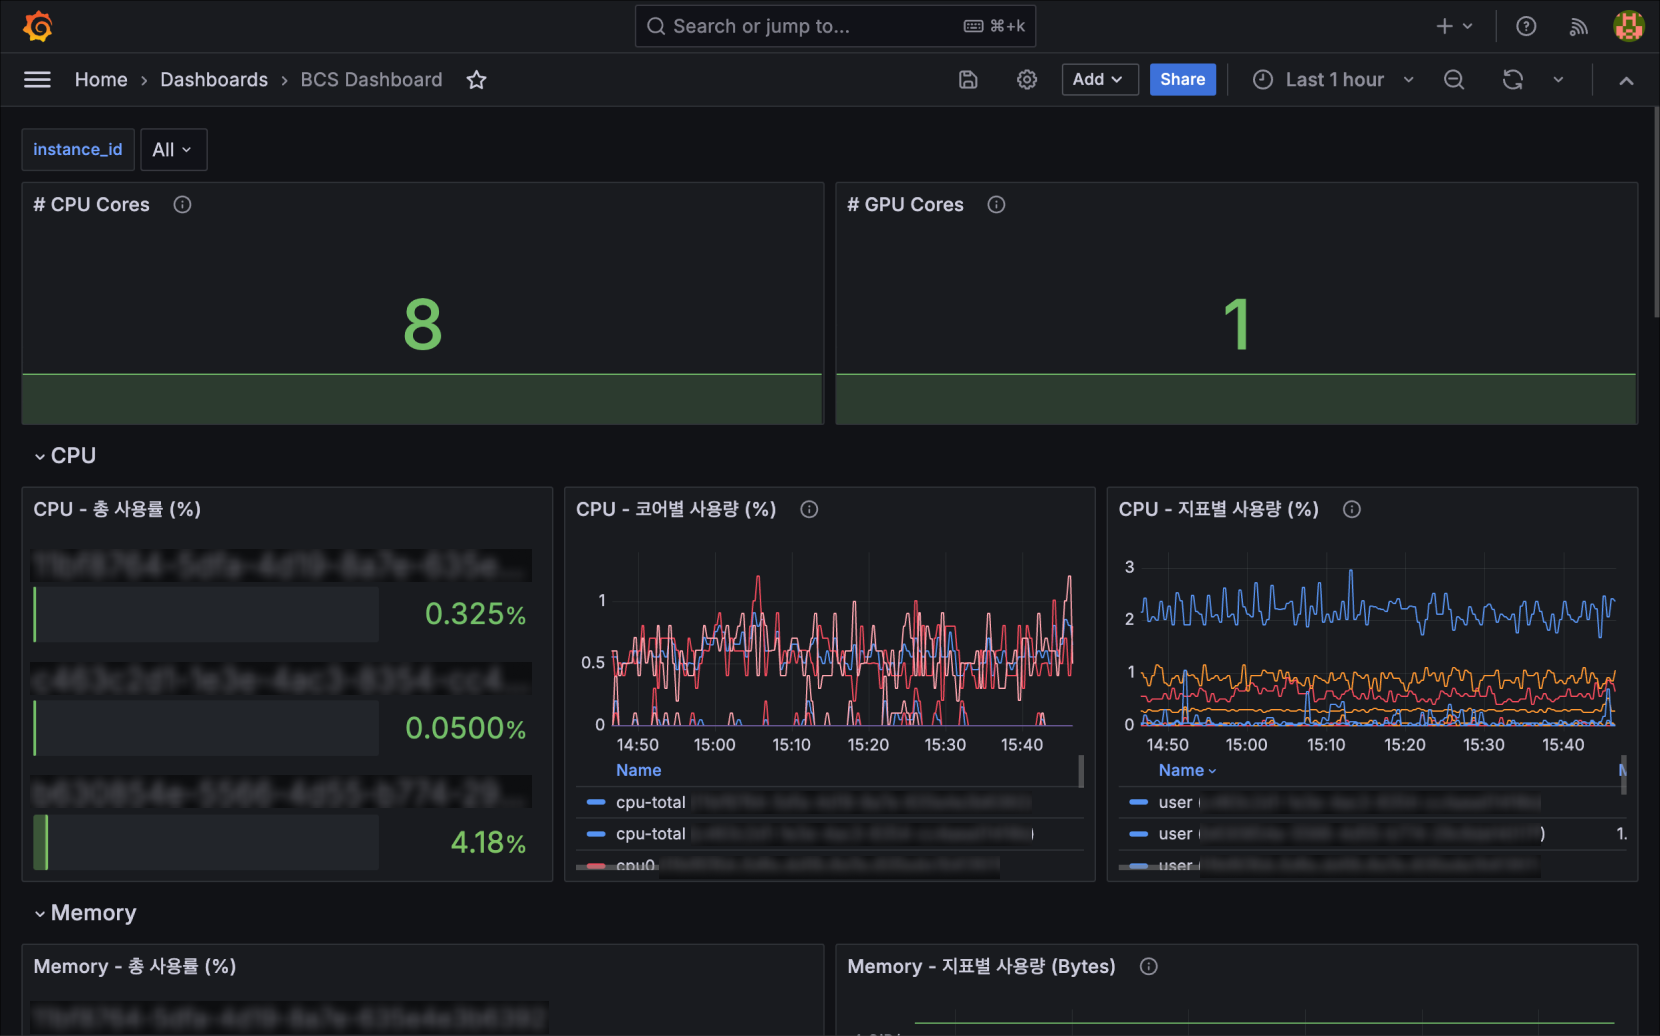
Task: Save dashboard using the disk icon
Action: tap(968, 80)
